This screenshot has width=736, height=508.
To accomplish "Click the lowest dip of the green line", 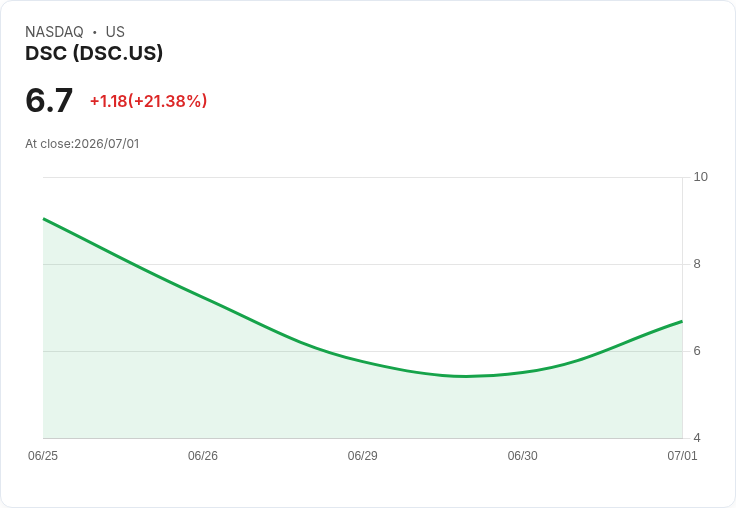I will pos(464,376).
